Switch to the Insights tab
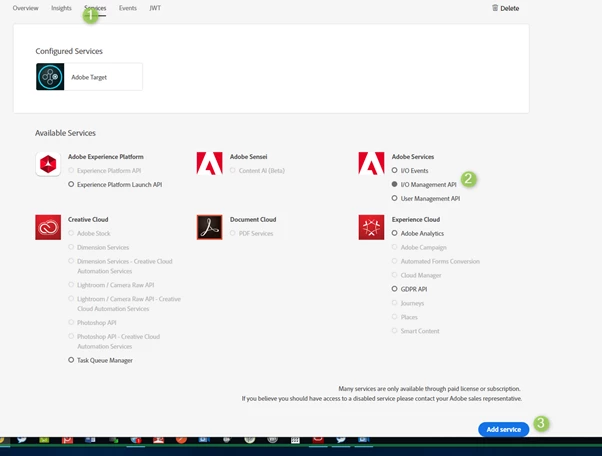Screen dimensions: 602x456 [x=61, y=8]
